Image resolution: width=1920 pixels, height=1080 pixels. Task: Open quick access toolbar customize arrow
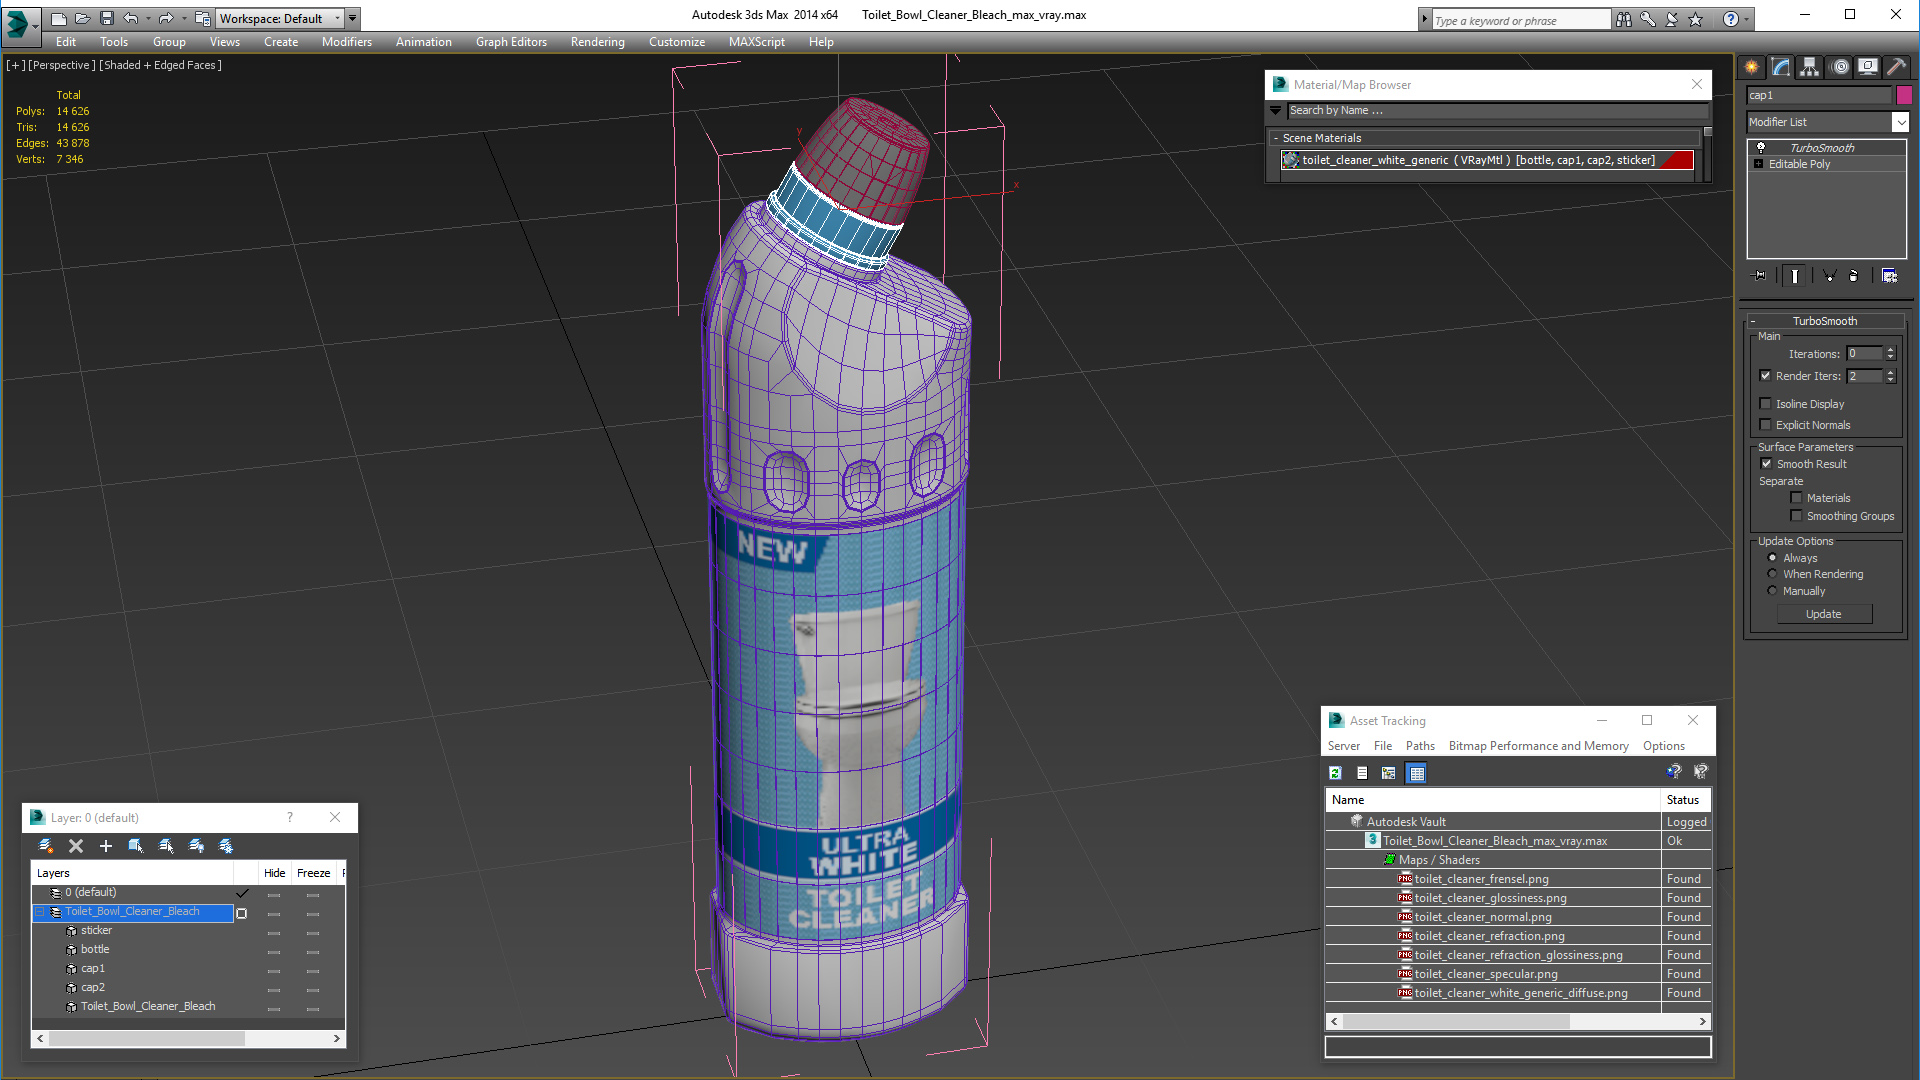pos(352,18)
